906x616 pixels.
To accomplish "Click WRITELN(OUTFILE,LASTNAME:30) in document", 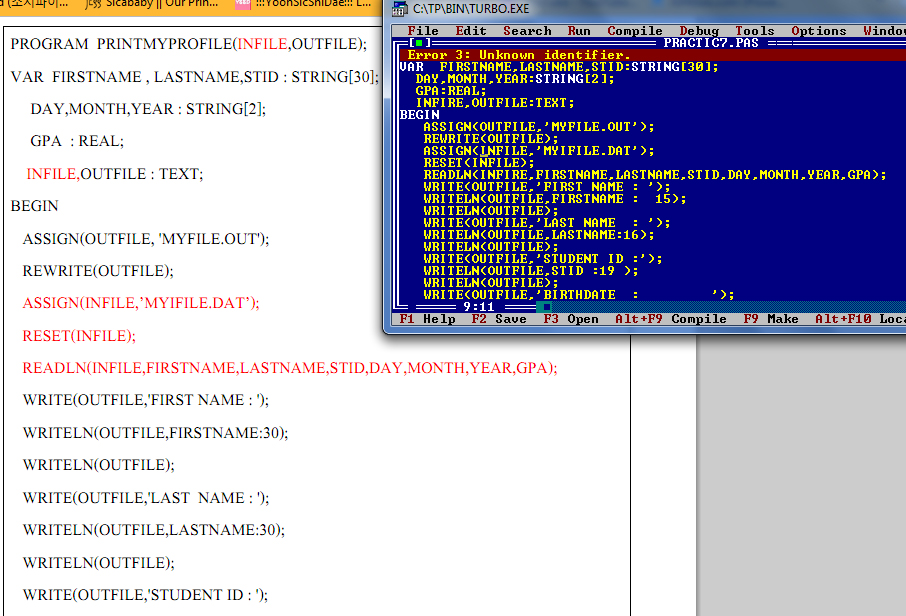I will [x=153, y=530].
